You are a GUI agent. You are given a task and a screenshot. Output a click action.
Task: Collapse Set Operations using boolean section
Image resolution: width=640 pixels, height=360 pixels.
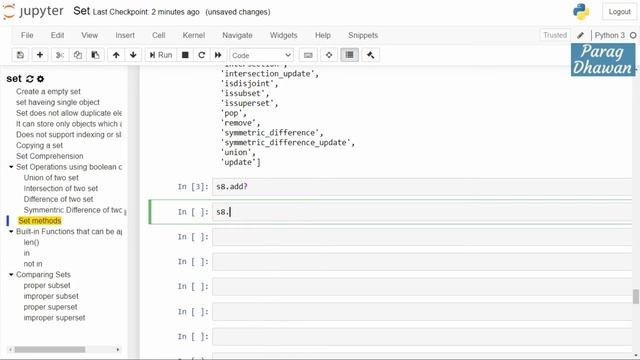pos(11,167)
